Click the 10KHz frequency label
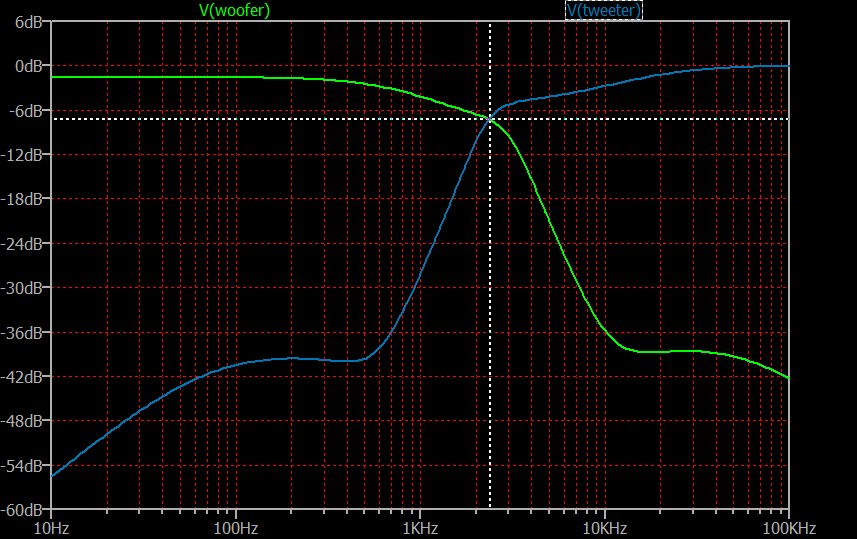 click(x=604, y=529)
